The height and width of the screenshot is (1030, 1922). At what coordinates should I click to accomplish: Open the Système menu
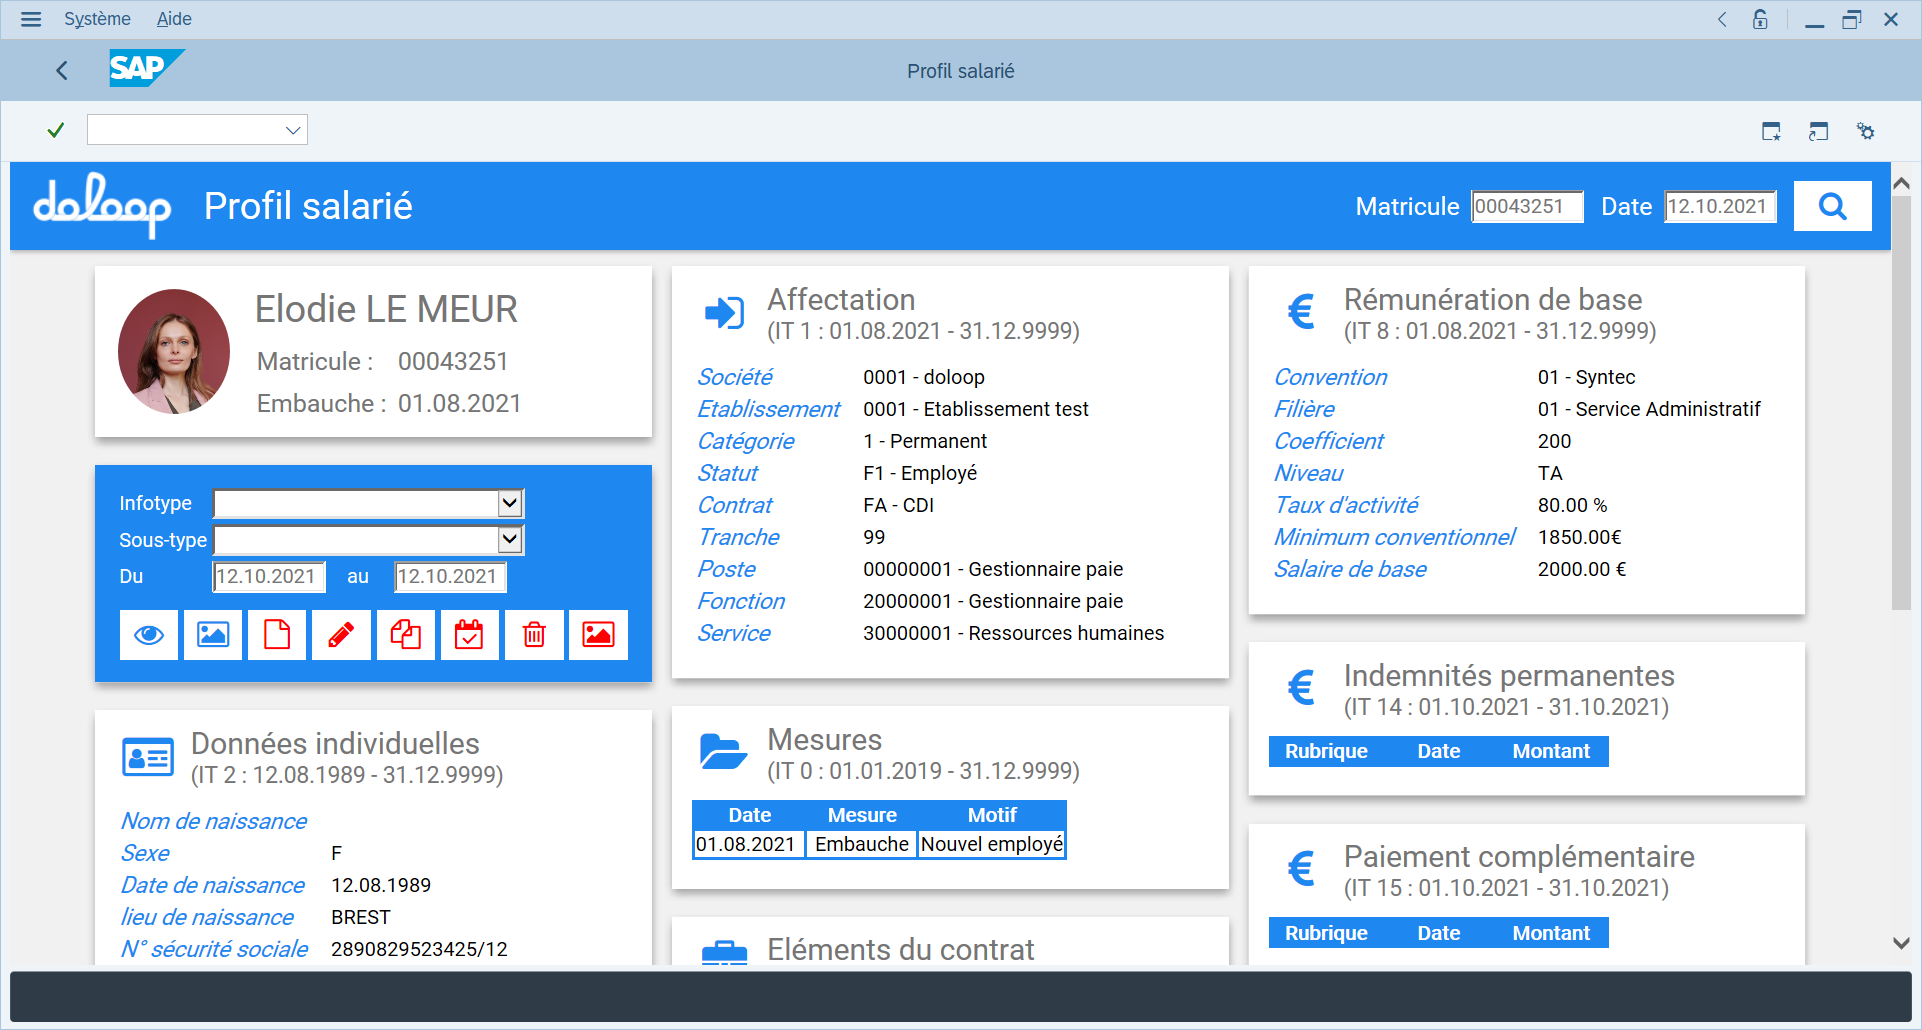pos(97,19)
